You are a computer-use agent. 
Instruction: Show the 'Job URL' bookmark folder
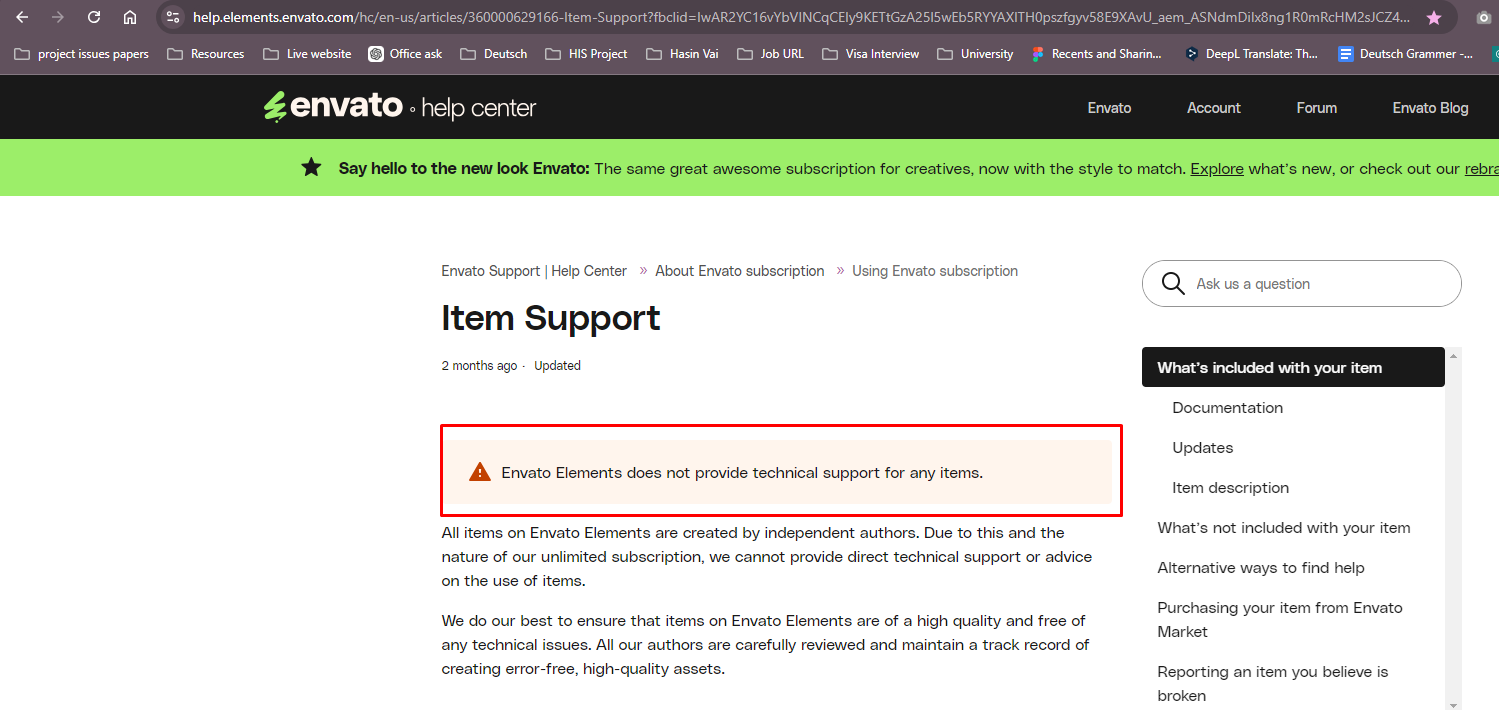[x=770, y=54]
